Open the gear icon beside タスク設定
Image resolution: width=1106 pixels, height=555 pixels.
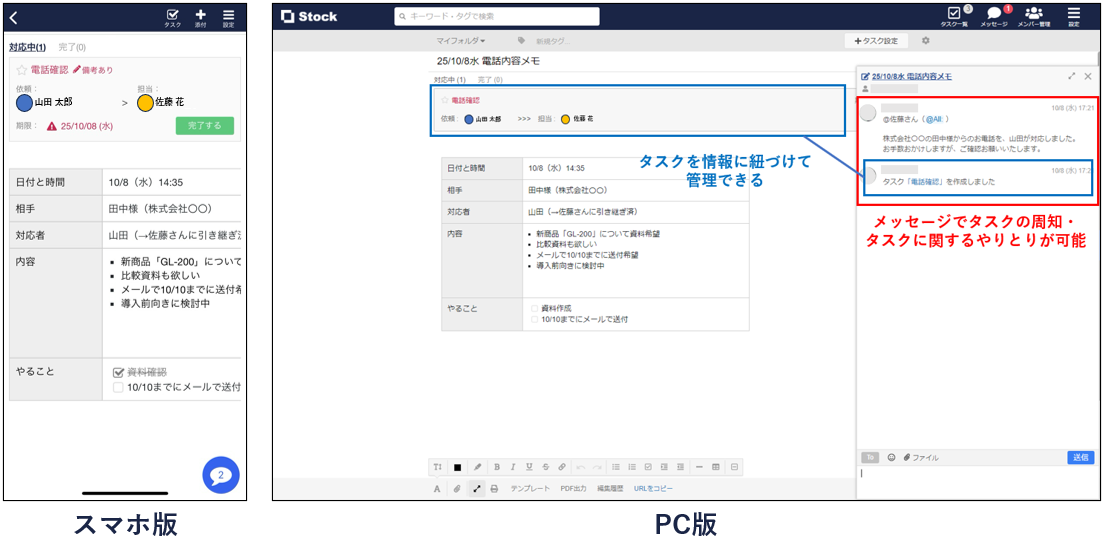(x=925, y=41)
